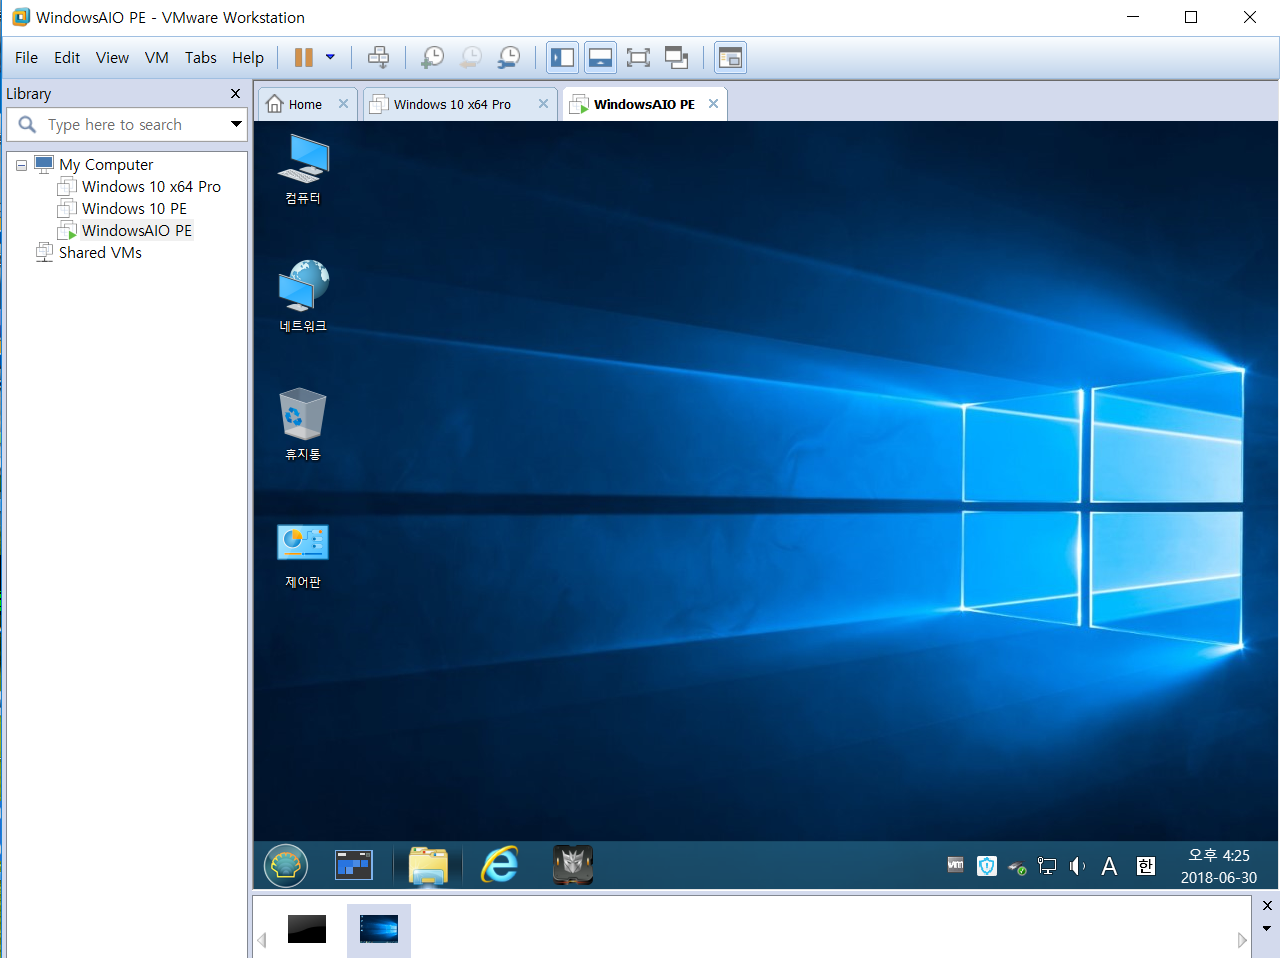The width and height of the screenshot is (1280, 958).
Task: Switch to Unity mode
Action: 677,58
